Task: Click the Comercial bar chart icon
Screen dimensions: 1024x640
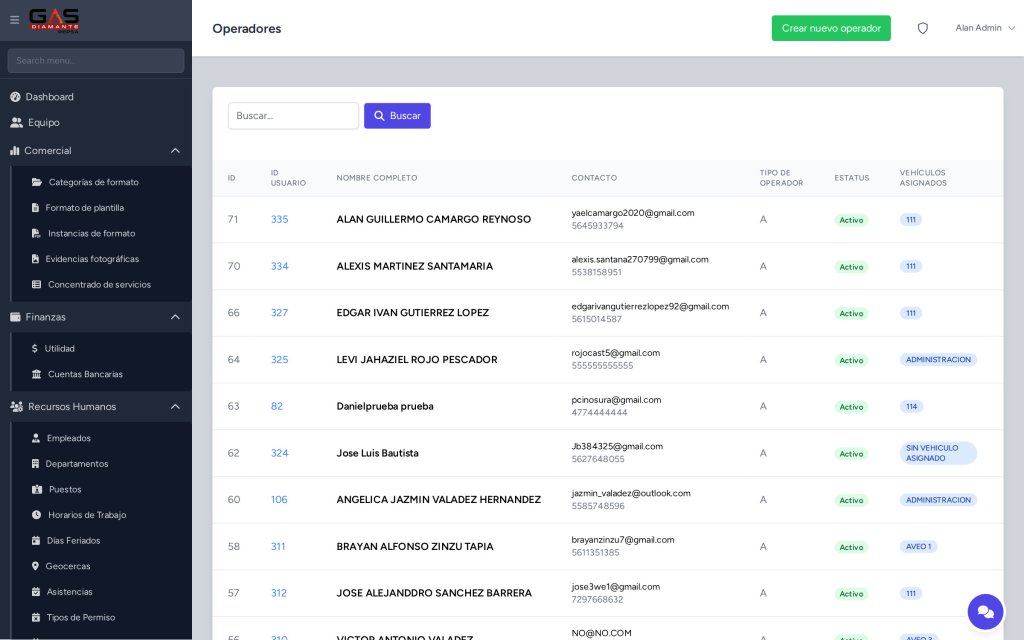Action: (14, 150)
